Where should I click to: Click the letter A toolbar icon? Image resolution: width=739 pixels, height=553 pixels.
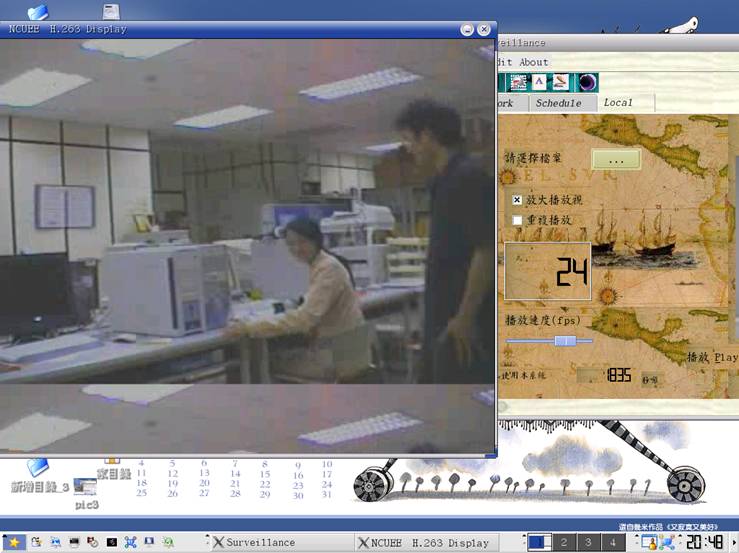click(540, 83)
